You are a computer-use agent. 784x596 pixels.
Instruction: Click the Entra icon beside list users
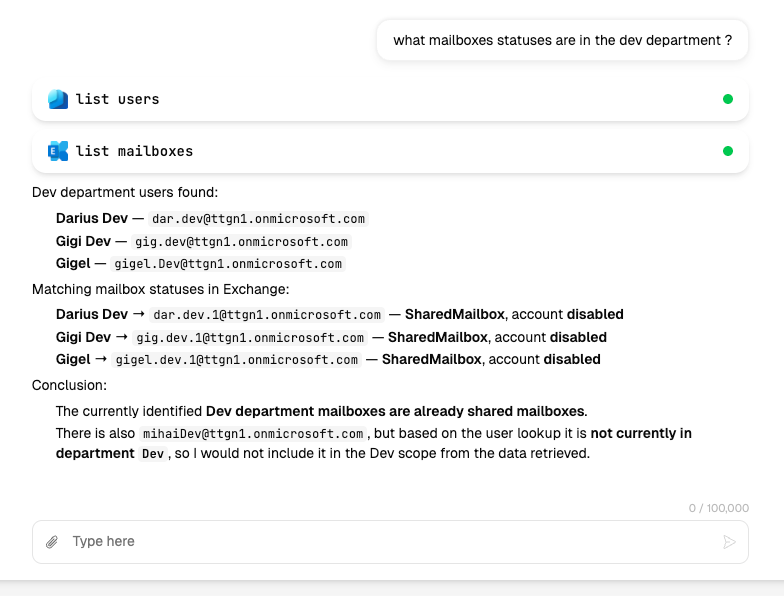point(58,99)
